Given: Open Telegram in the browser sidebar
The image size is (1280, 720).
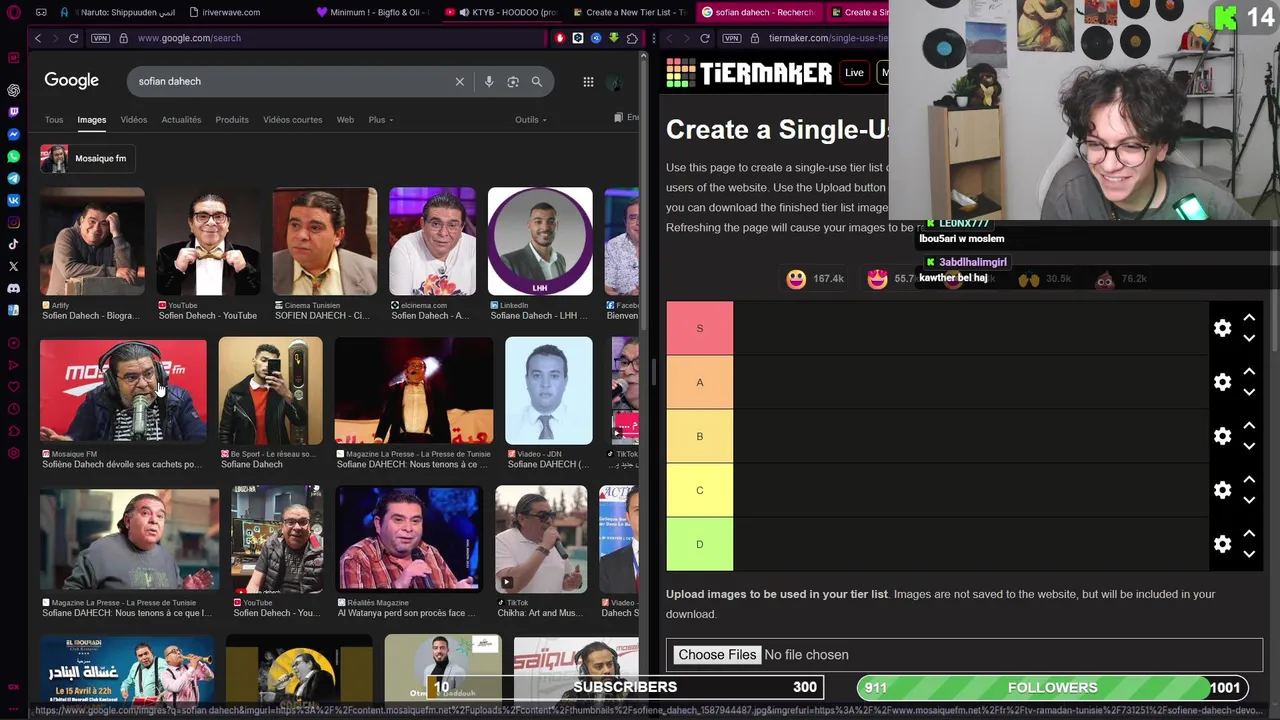Looking at the screenshot, I should [13, 178].
